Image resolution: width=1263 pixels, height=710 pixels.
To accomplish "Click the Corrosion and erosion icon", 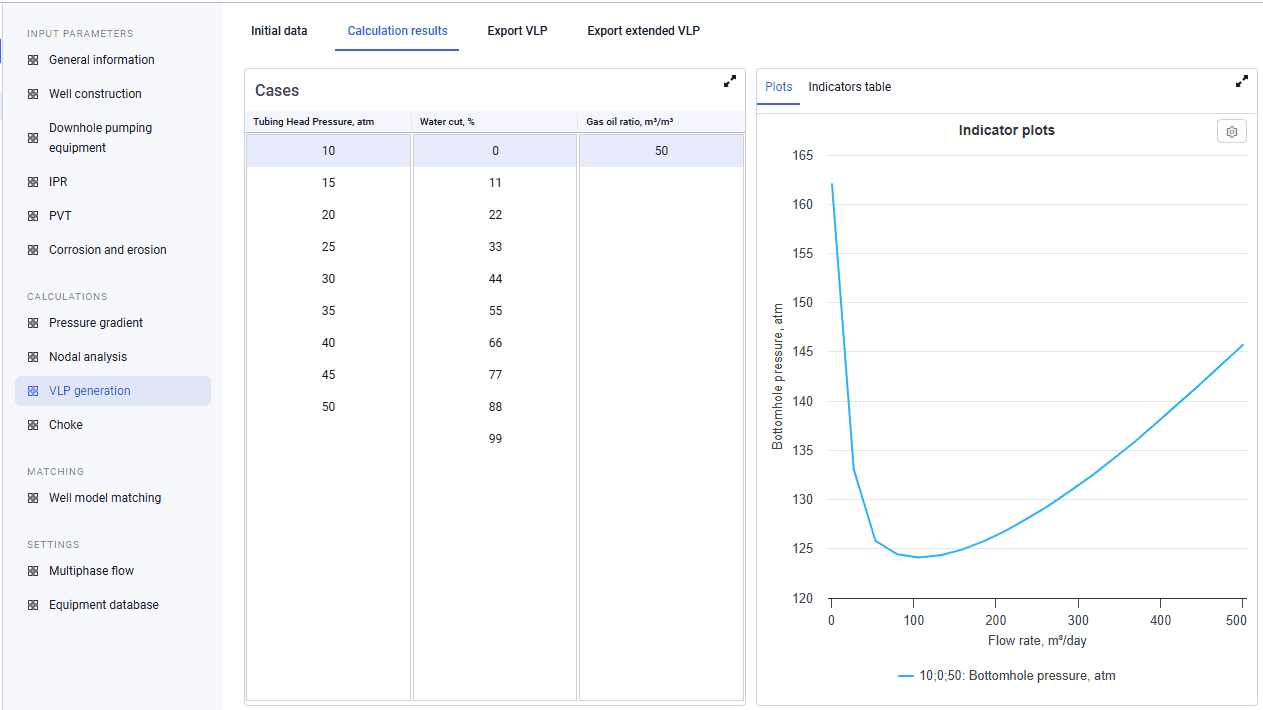I will pos(33,250).
